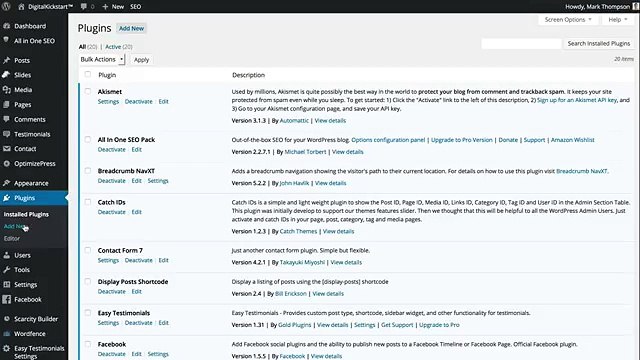Open Options configuration panel link
Viewport: 640px width, 360px height.
[x=388, y=140]
